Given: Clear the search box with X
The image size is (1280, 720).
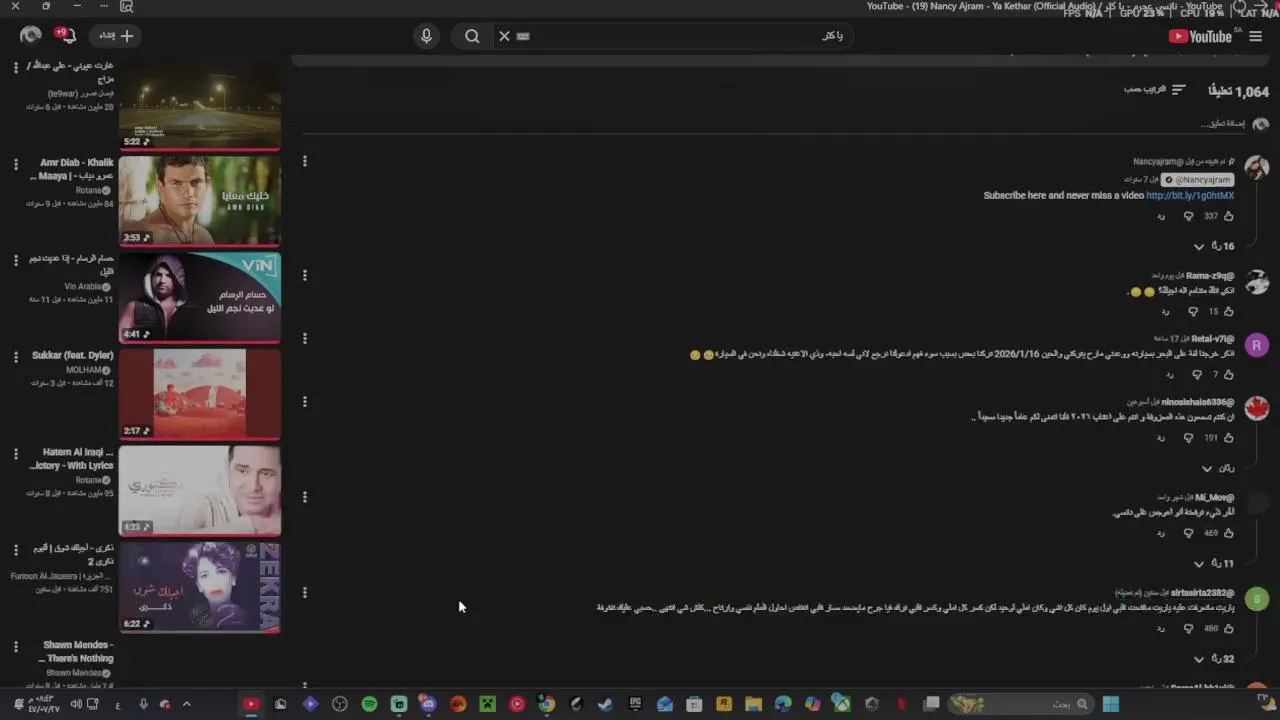Looking at the screenshot, I should pyautogui.click(x=504, y=36).
